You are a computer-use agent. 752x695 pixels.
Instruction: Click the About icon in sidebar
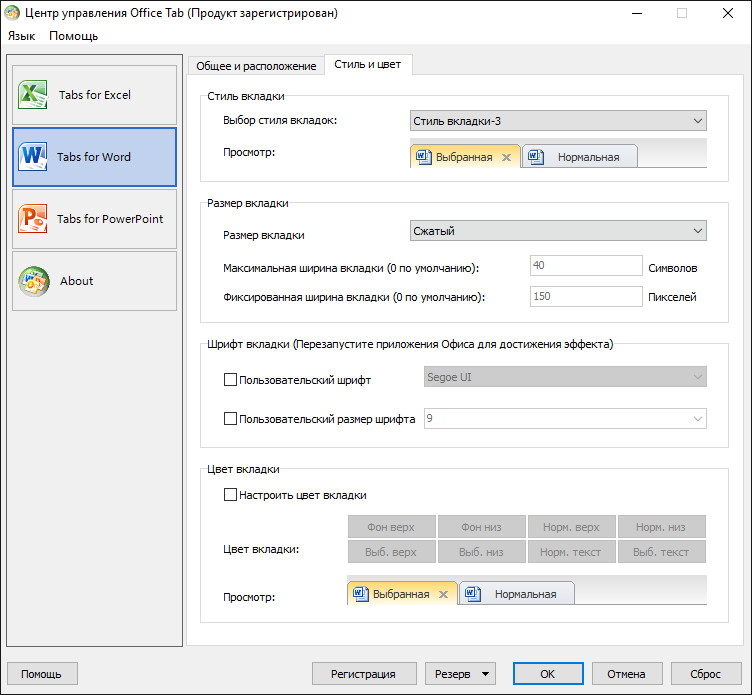tap(32, 281)
